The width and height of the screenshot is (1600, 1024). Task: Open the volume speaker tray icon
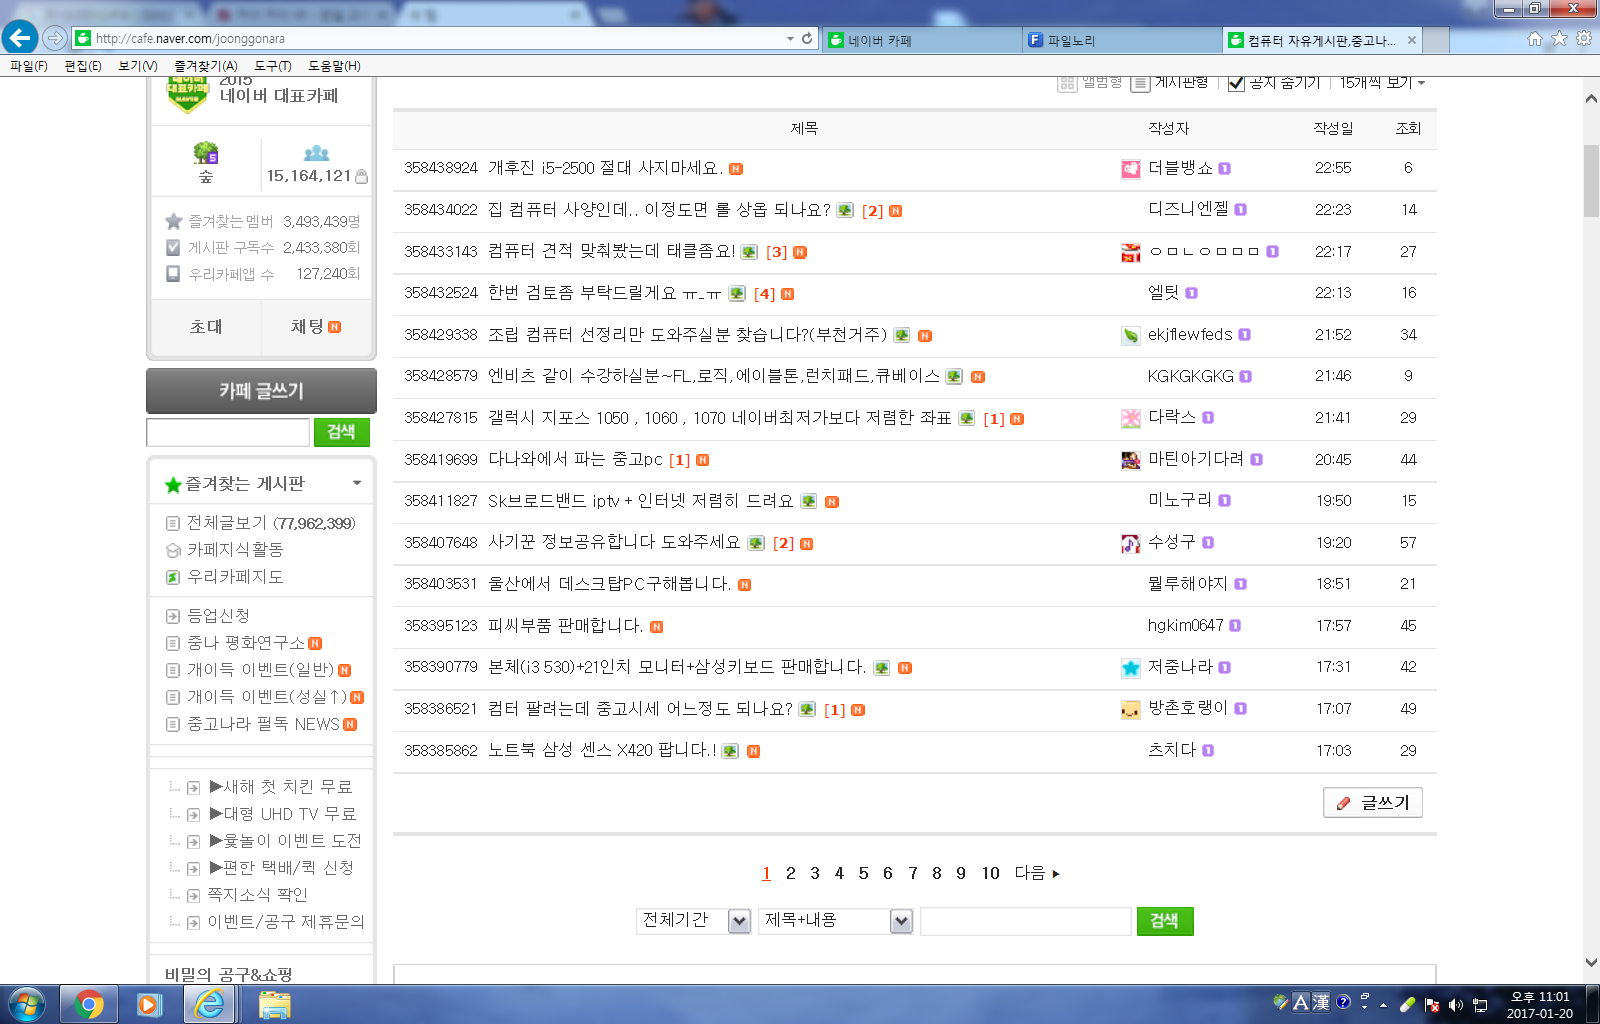1456,1005
